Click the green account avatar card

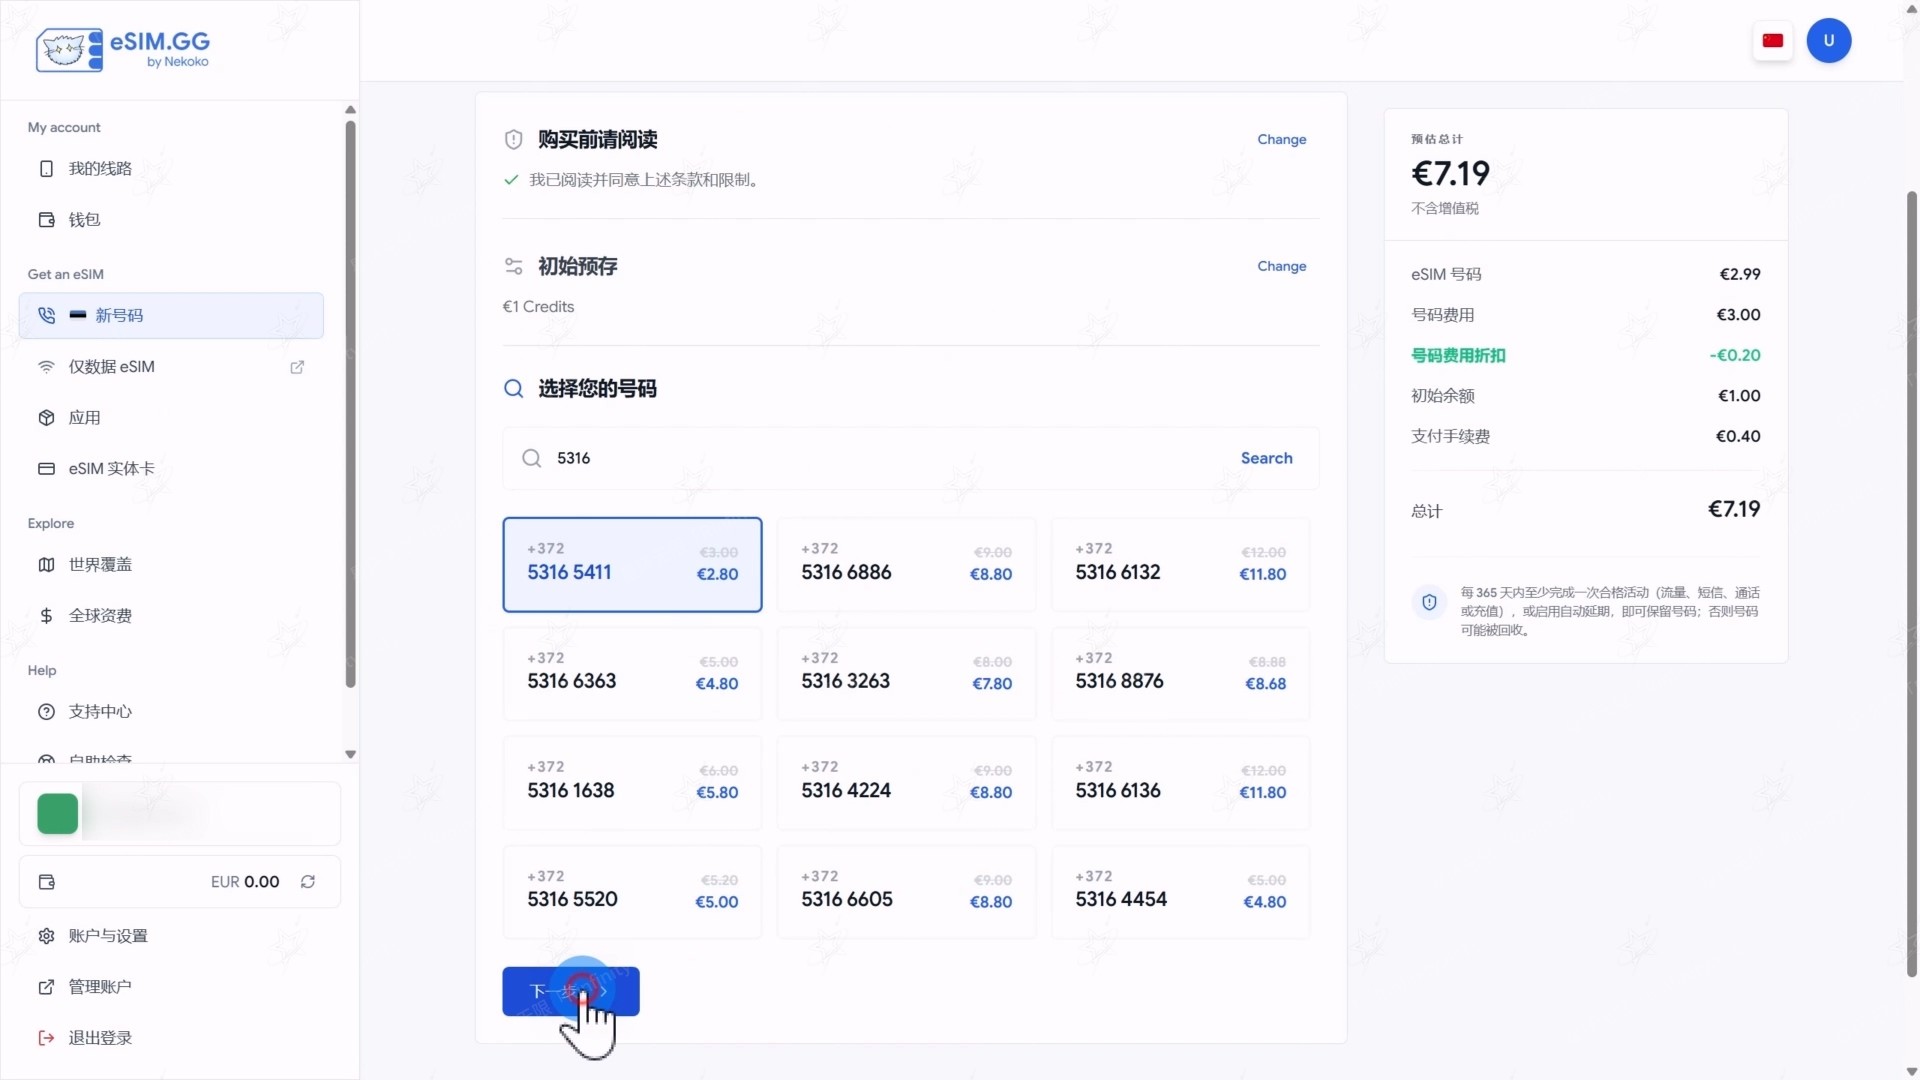click(180, 813)
